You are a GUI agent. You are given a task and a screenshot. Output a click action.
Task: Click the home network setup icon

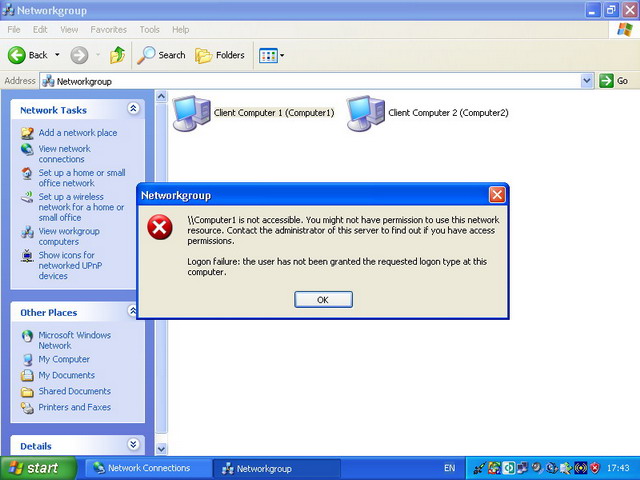pos(27,173)
